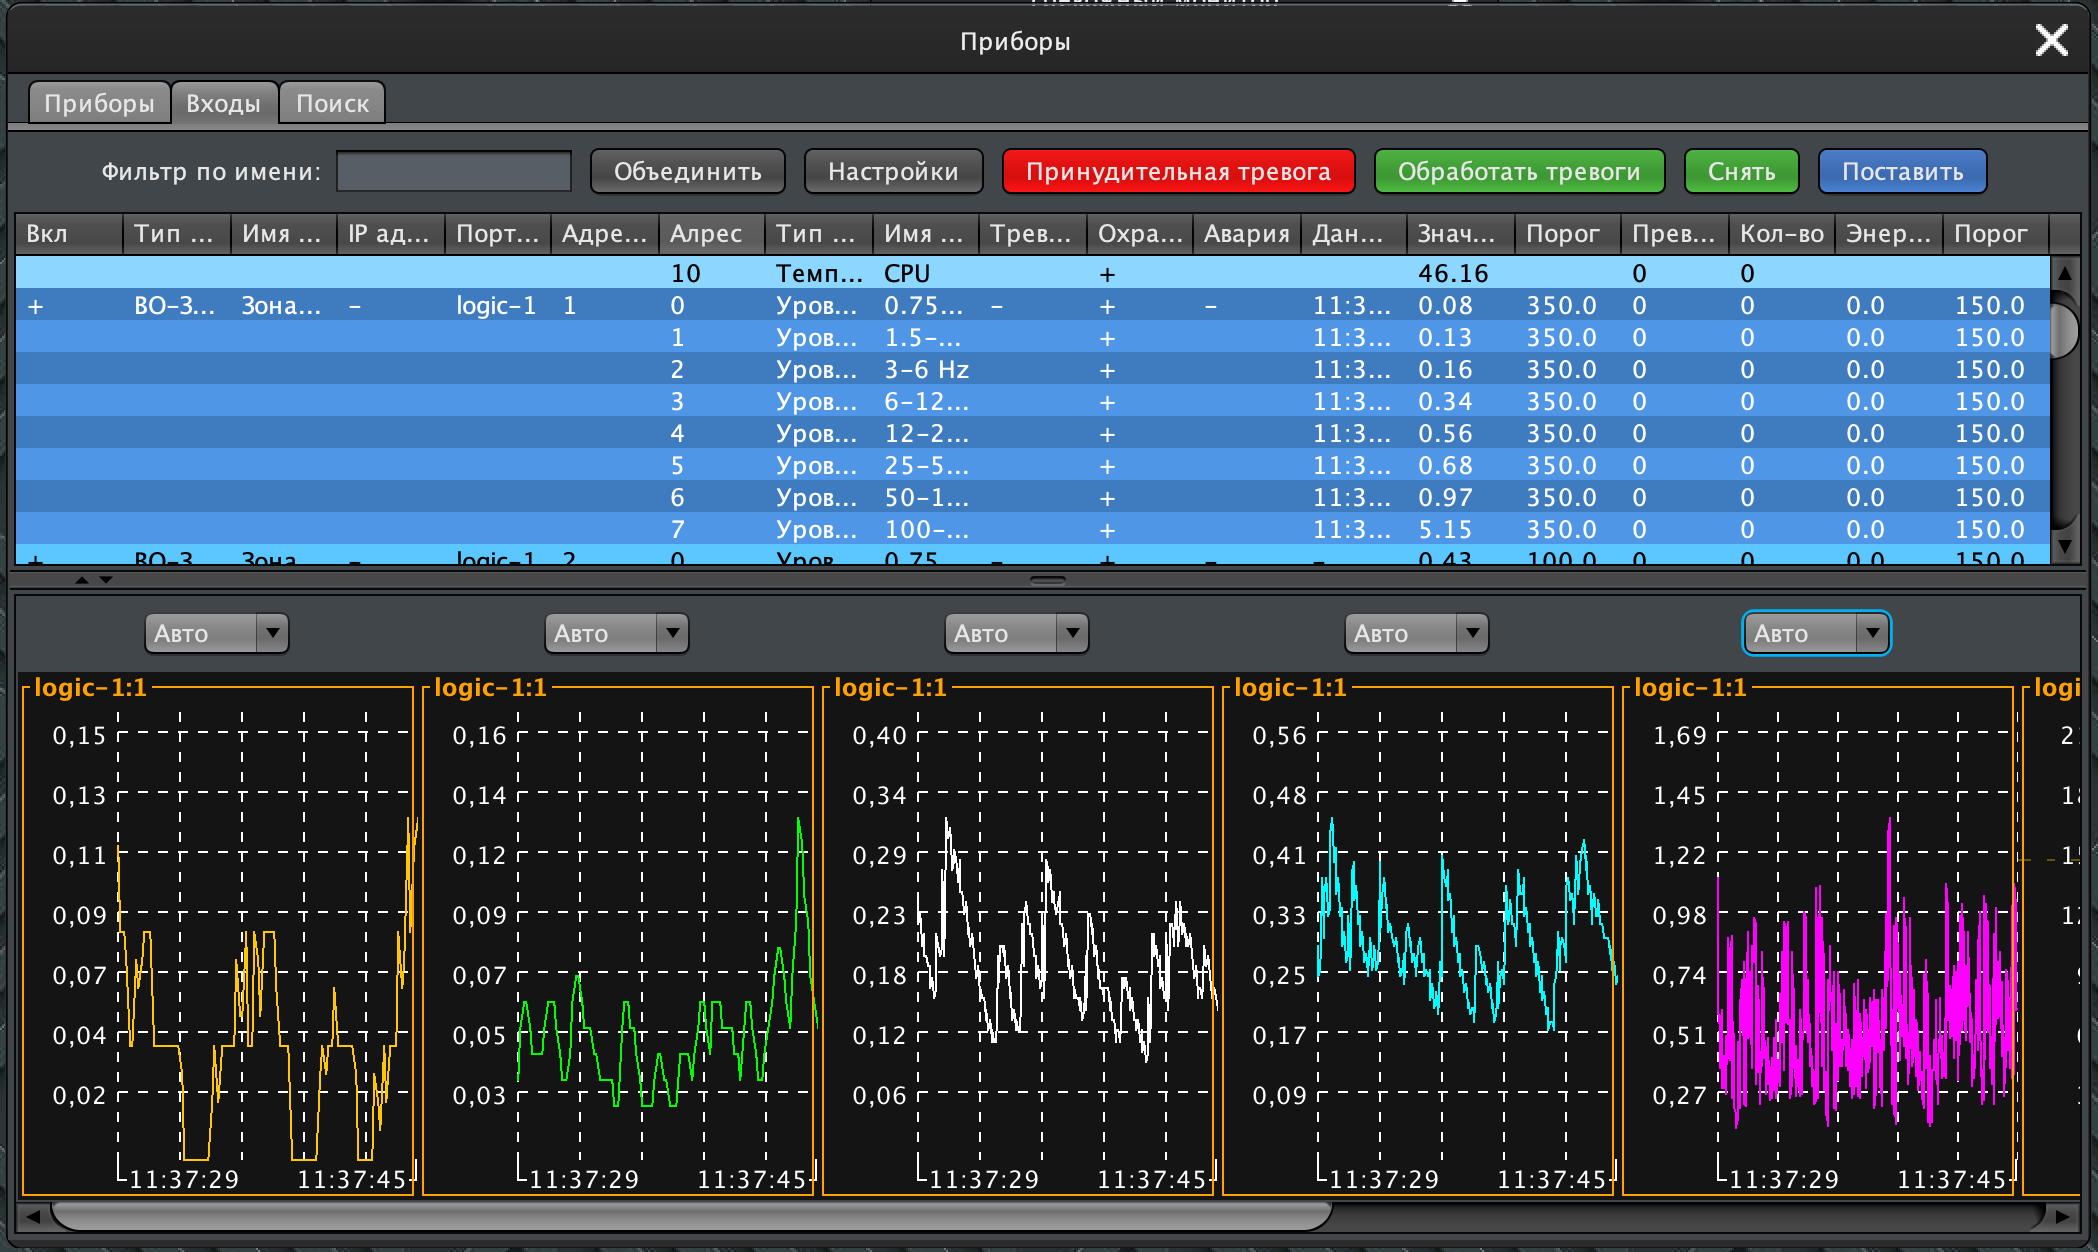Image resolution: width=2098 pixels, height=1252 pixels.
Task: Toggle the Вкл plus cell of the first ВО-3 device row
Action: (x=36, y=306)
